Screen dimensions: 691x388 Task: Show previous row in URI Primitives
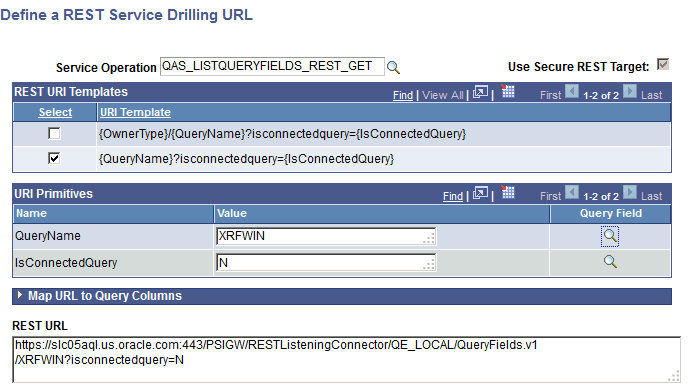tap(572, 193)
